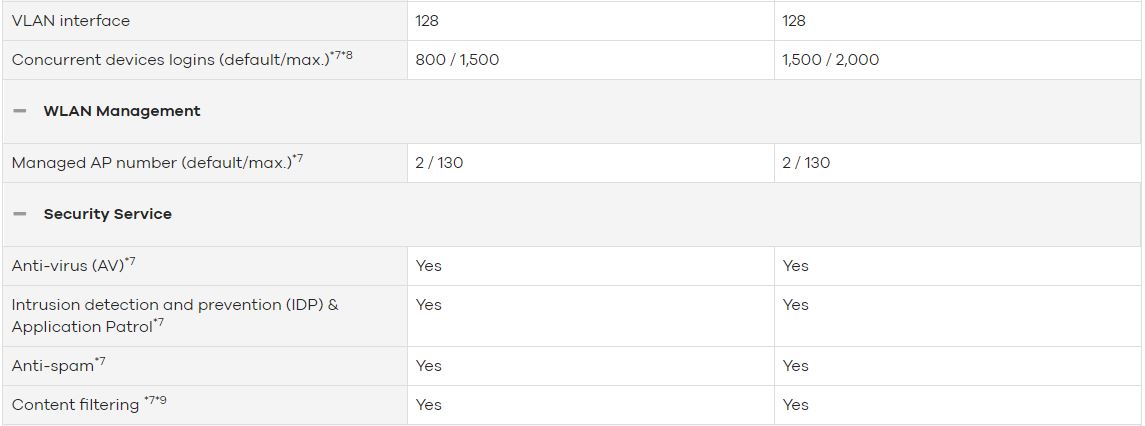This screenshot has height=426, width=1145.
Task: Click the *7*8 footnote on Concurrent devices
Action: pos(341,55)
